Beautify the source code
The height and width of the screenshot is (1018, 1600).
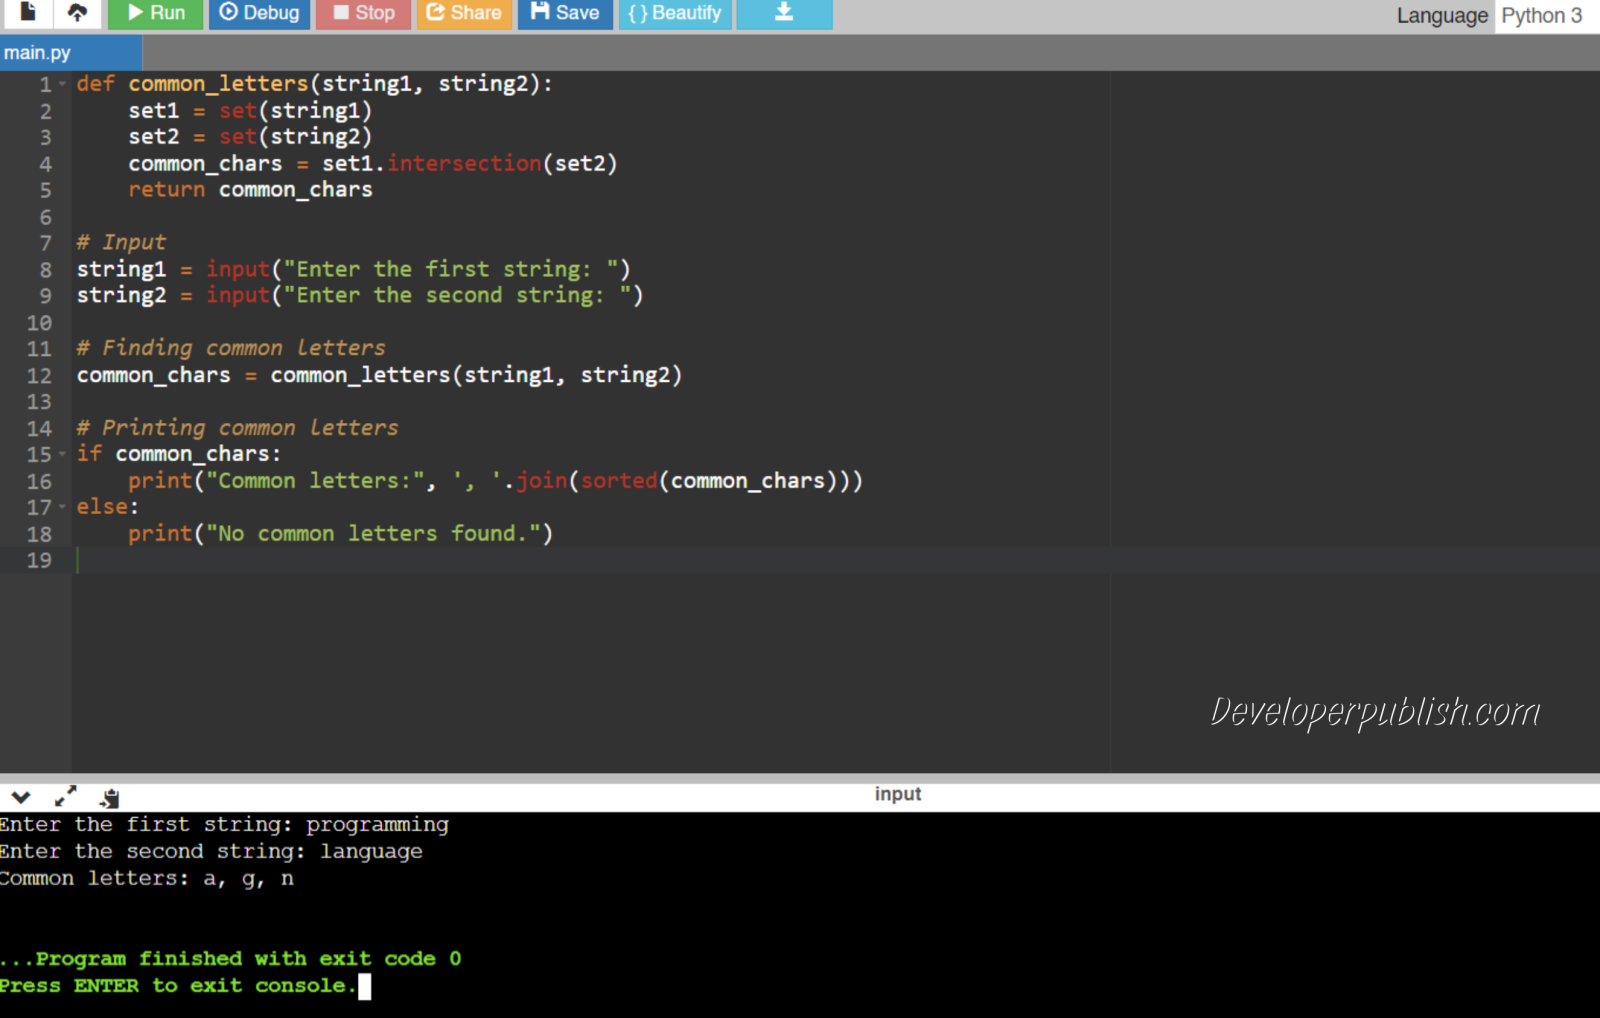coord(675,13)
